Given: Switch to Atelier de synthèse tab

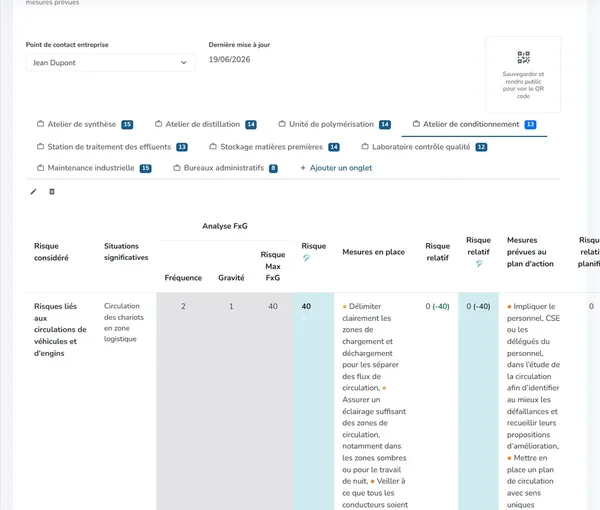Looking at the screenshot, I should click(85, 124).
